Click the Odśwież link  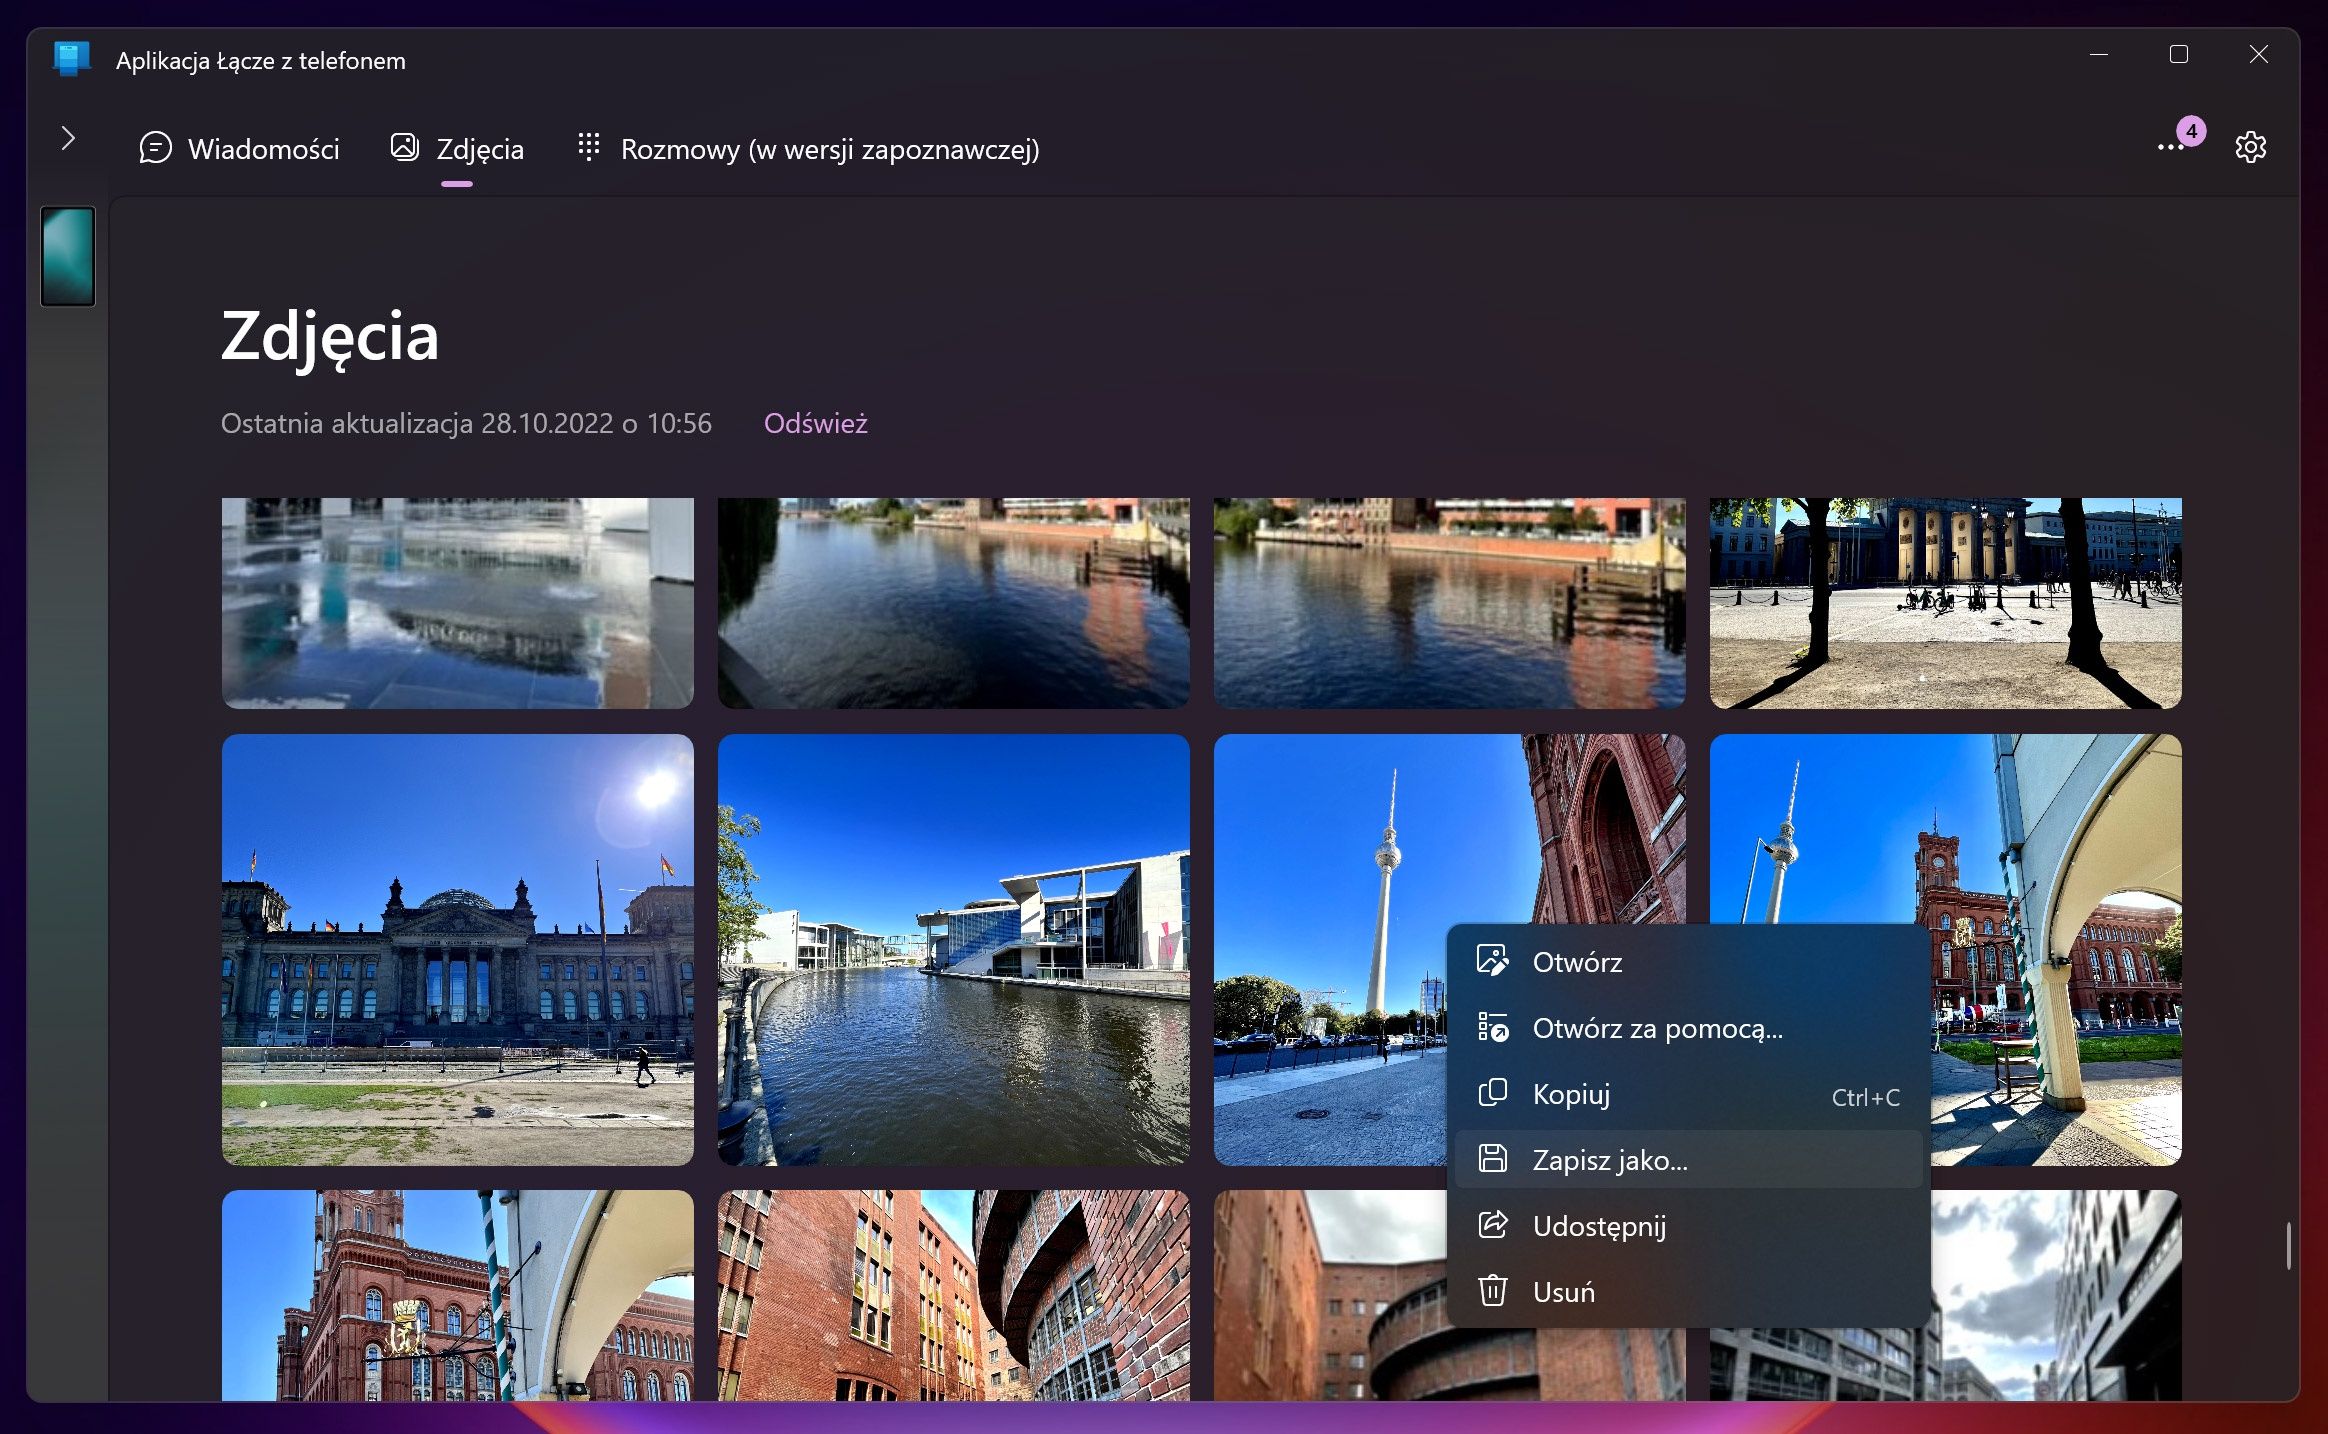coord(815,424)
